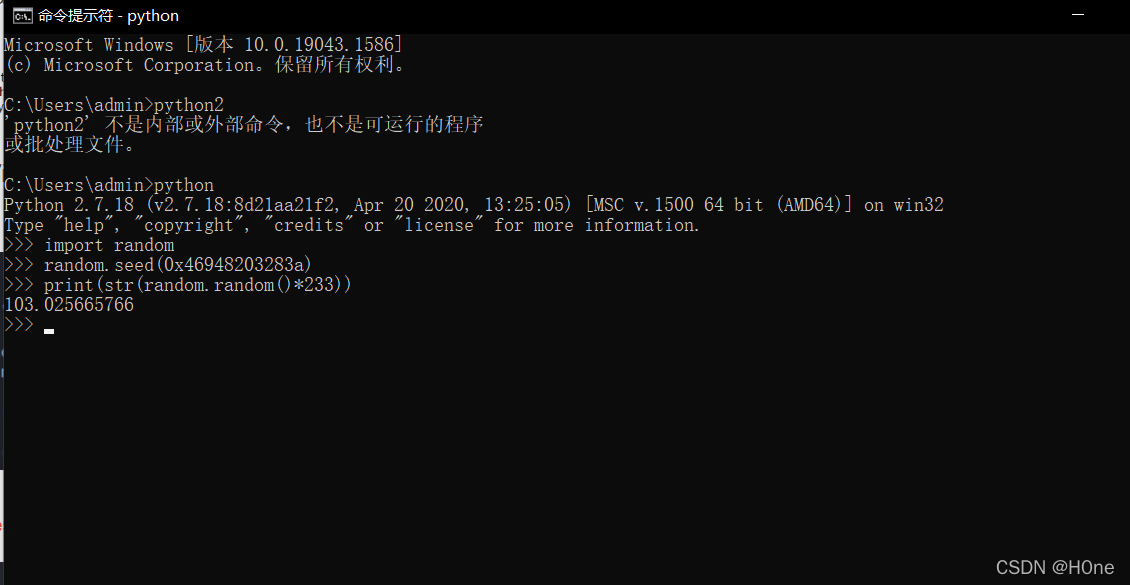
Task: Click the Python 2.7.18 version text
Action: click(x=69, y=205)
